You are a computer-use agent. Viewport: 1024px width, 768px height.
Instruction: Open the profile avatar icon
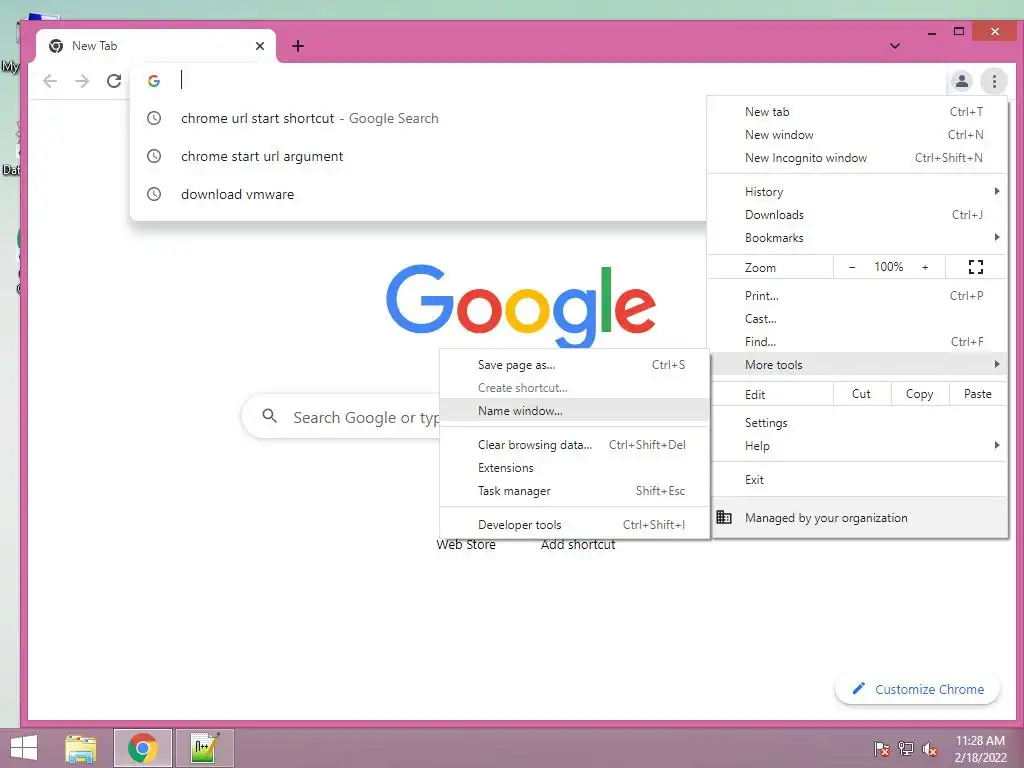[961, 81]
